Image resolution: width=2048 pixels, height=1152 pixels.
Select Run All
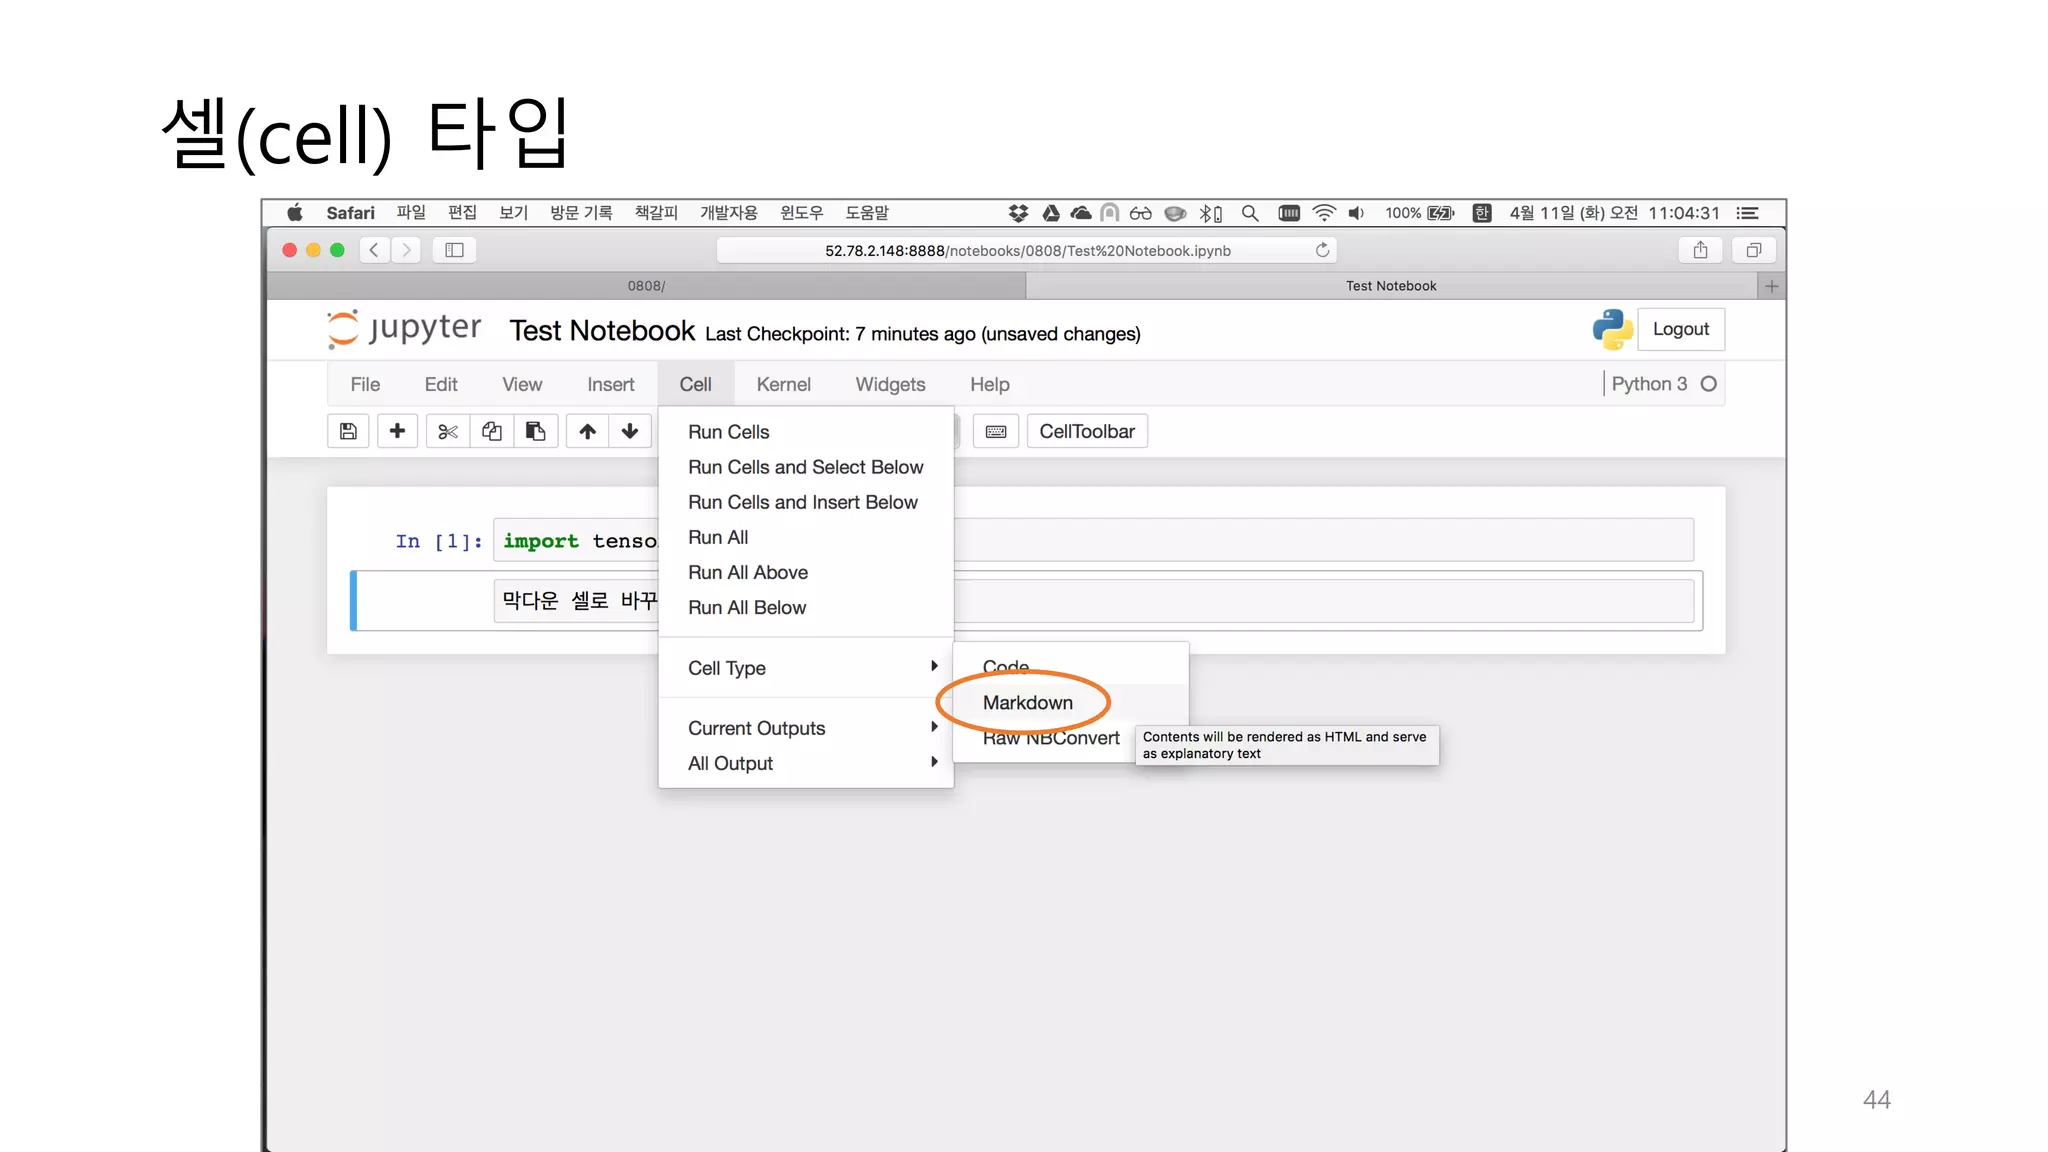[806, 537]
